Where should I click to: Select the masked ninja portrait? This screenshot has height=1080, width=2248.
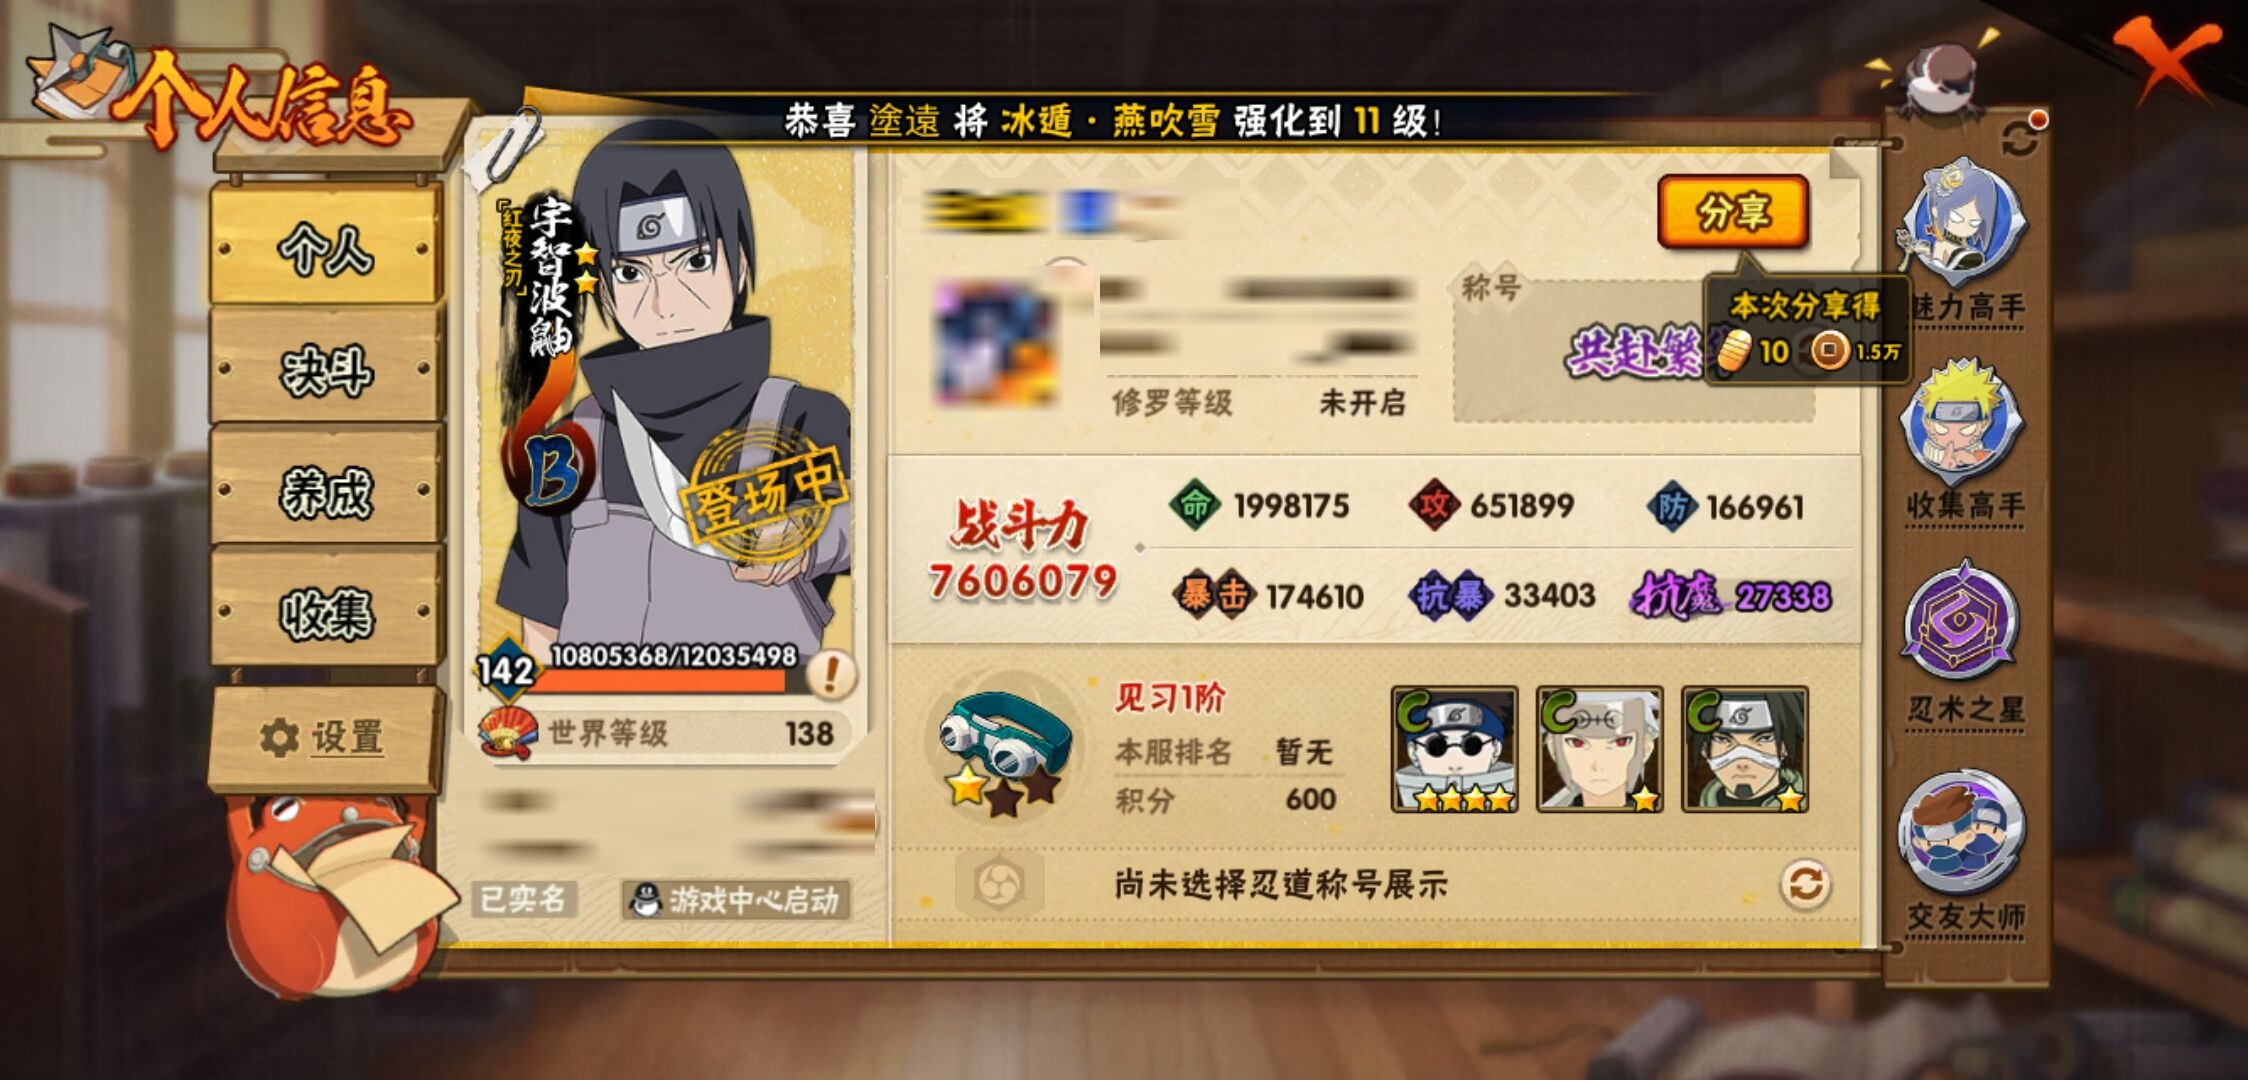[x=1745, y=749]
